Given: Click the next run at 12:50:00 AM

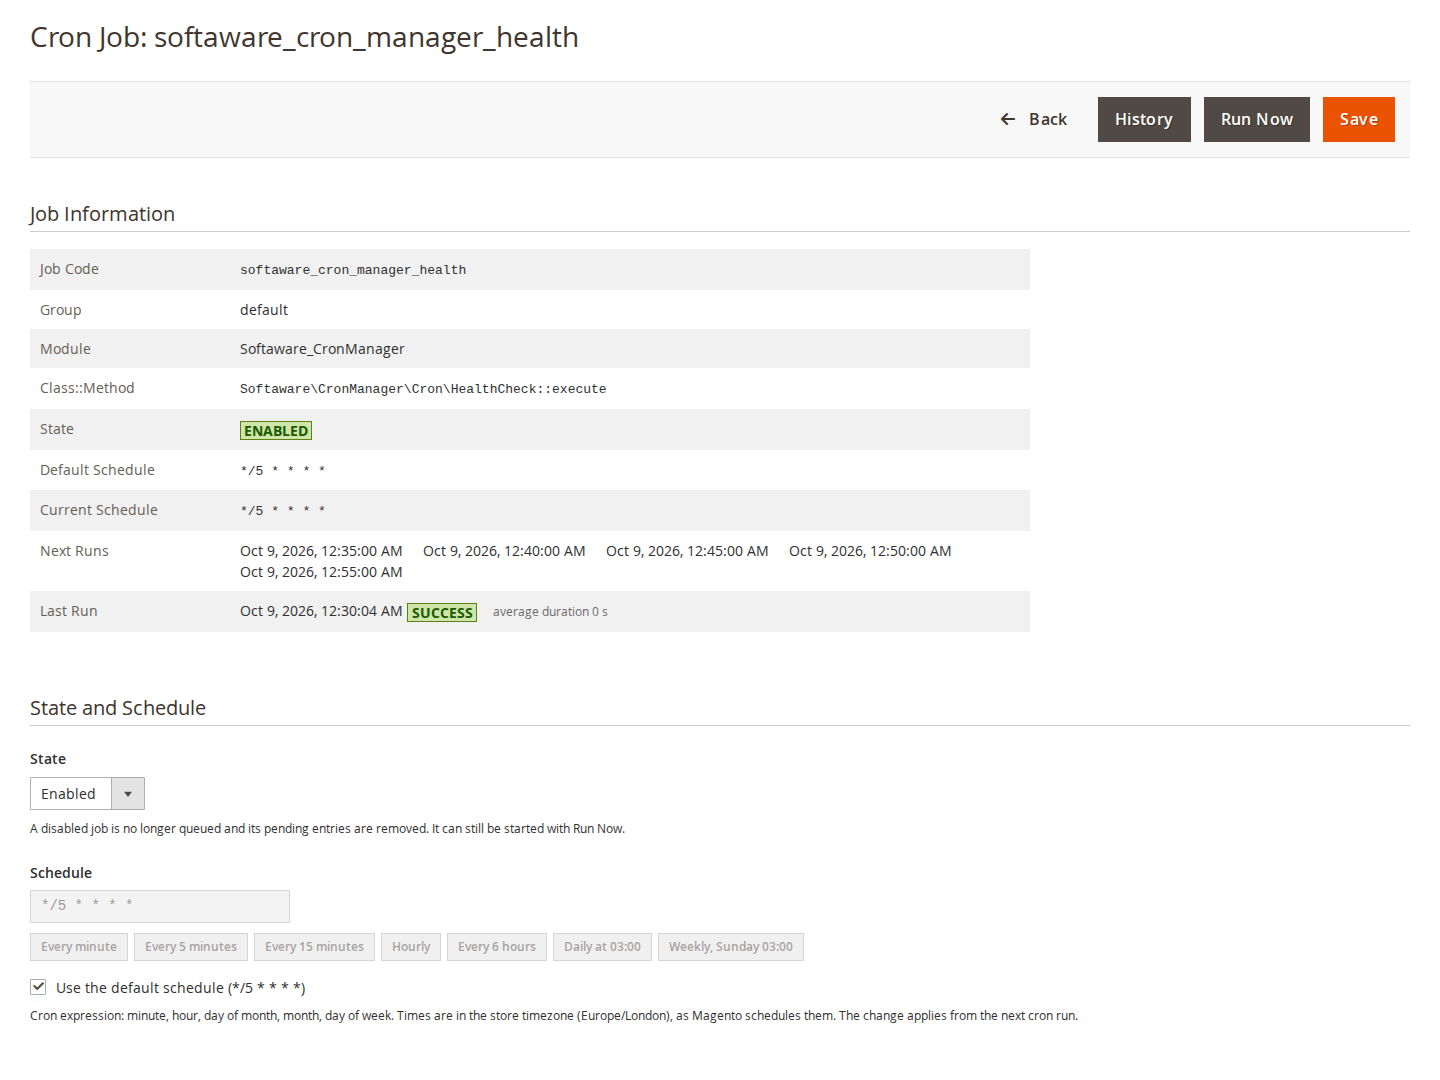Looking at the screenshot, I should (x=870, y=551).
